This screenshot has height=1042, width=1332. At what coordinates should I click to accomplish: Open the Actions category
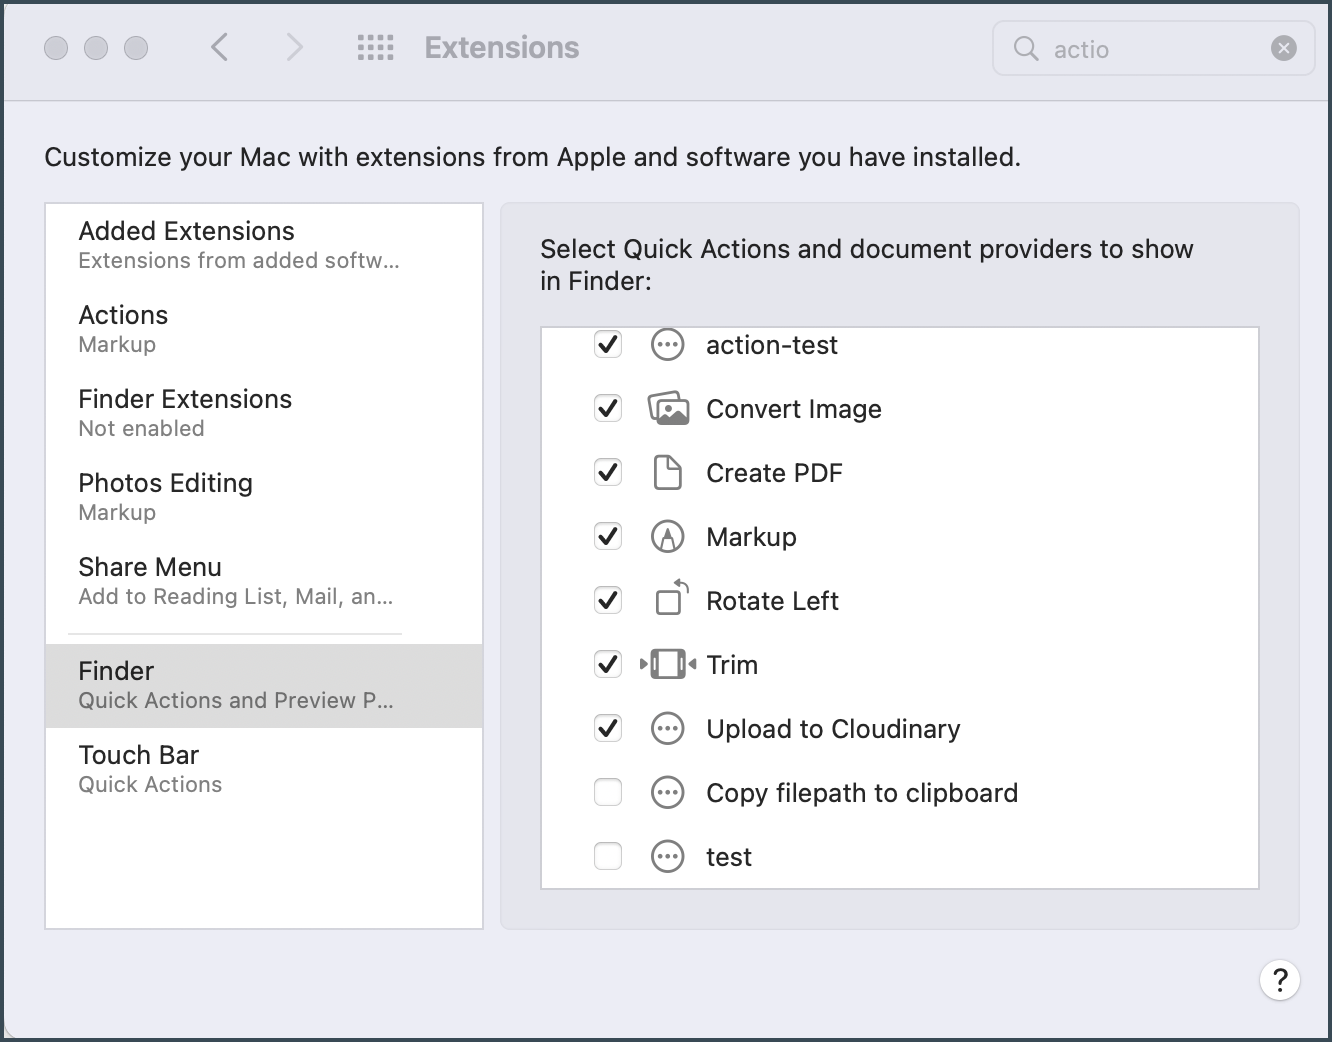(x=264, y=329)
